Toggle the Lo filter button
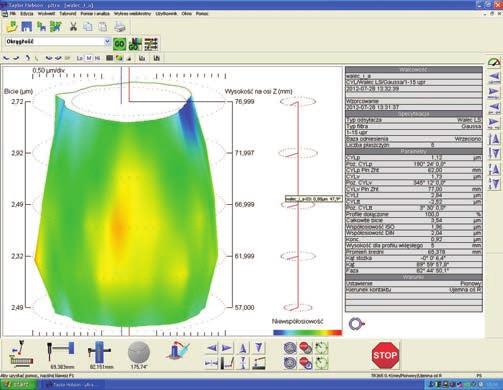This screenshot has height=390, width=503. click(x=79, y=58)
